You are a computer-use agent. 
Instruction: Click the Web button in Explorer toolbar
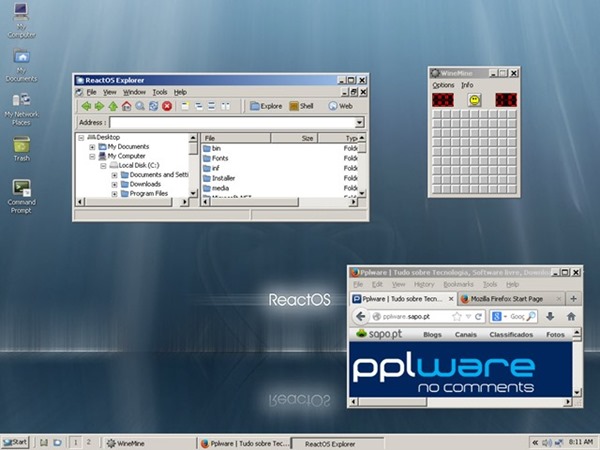(341, 106)
